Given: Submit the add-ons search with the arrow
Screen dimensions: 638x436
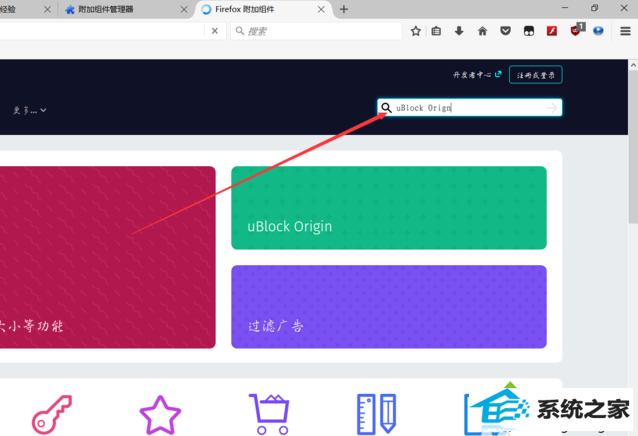Looking at the screenshot, I should coord(552,108).
